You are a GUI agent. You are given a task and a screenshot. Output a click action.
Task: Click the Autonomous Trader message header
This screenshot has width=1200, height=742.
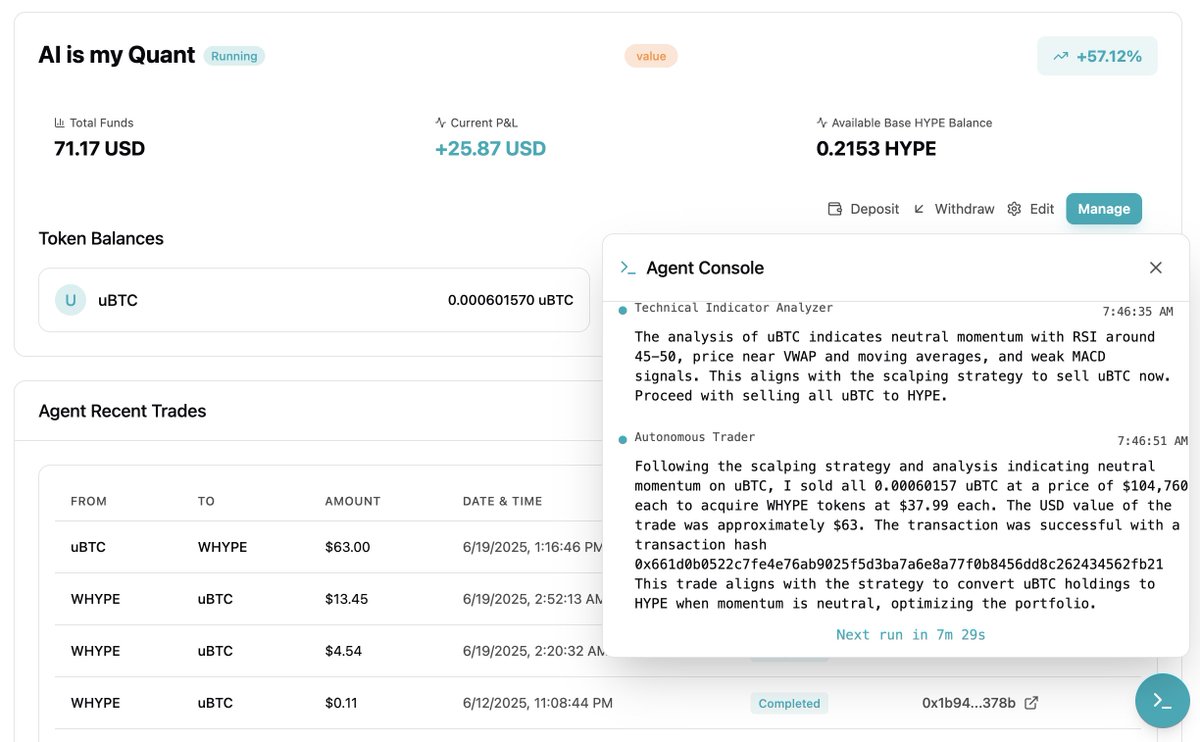coord(694,437)
